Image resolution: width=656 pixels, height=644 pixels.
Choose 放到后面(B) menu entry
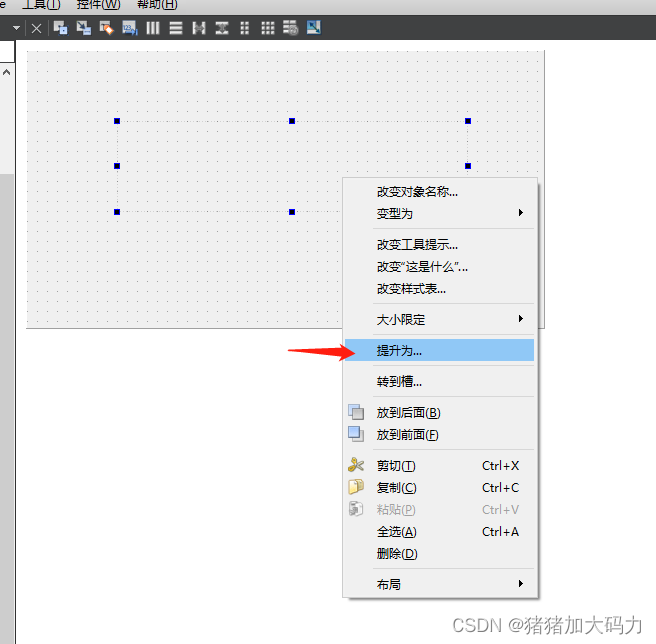pyautogui.click(x=439, y=413)
